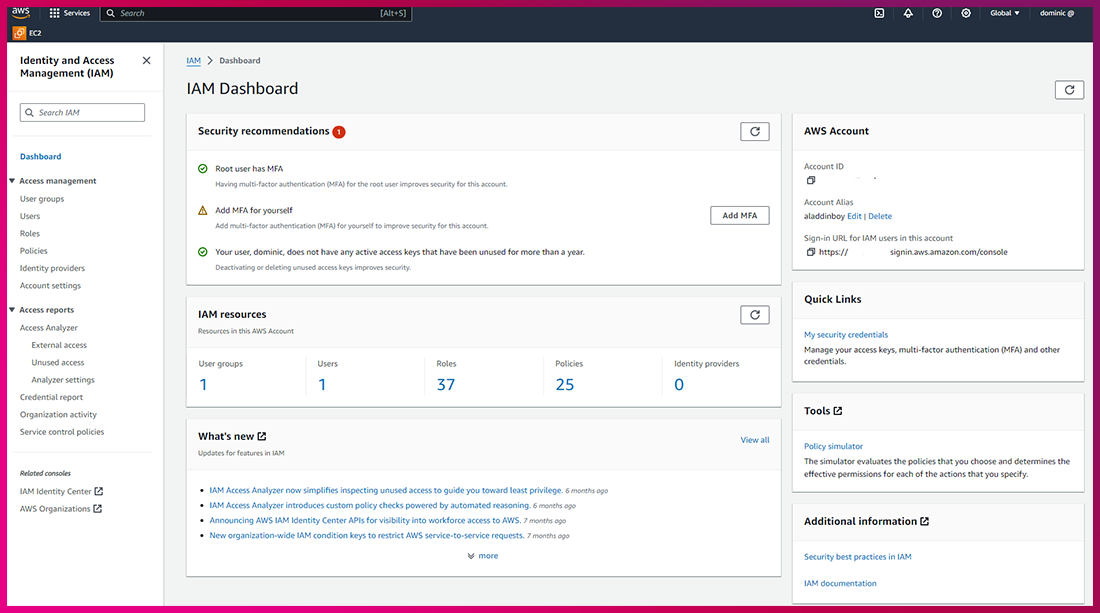This screenshot has height=613, width=1100.
Task: Open Policies in the sidebar
Action: click(x=34, y=251)
